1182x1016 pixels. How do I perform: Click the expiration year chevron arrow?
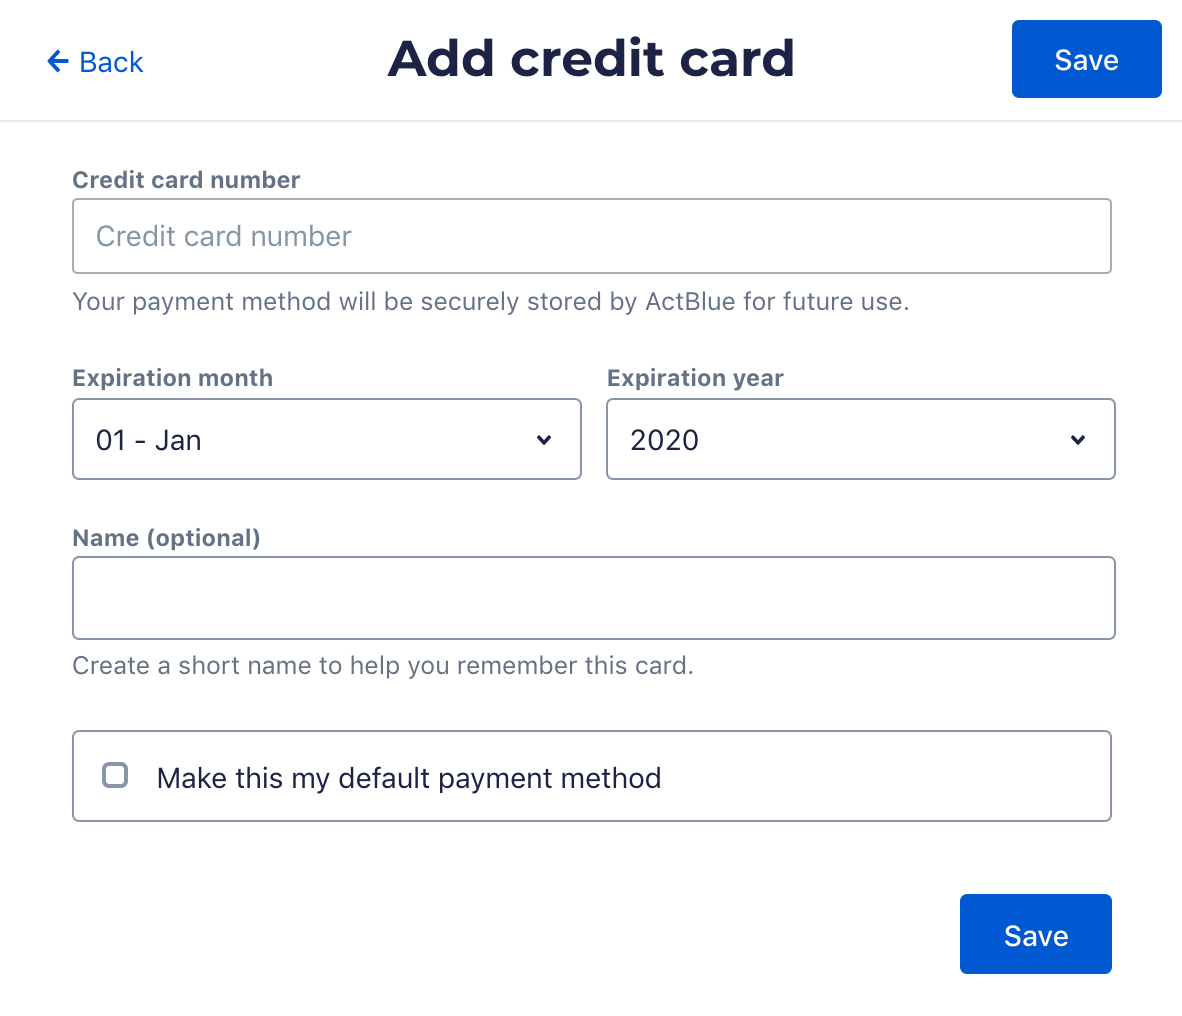click(1079, 440)
